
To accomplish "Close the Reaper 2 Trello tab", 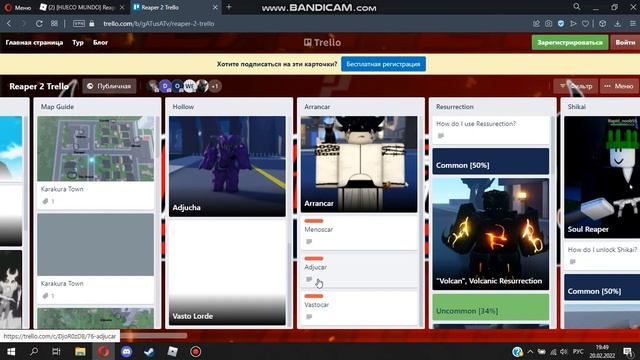I will [x=215, y=7].
